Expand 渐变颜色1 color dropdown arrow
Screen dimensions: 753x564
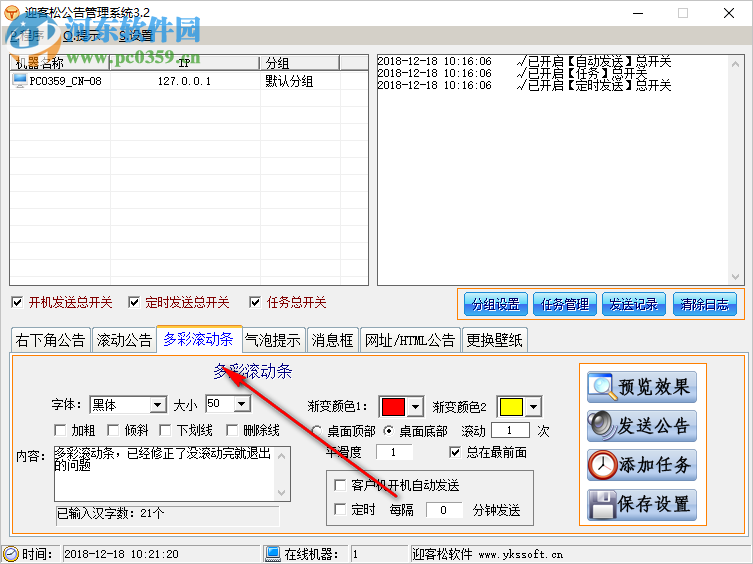[x=415, y=407]
